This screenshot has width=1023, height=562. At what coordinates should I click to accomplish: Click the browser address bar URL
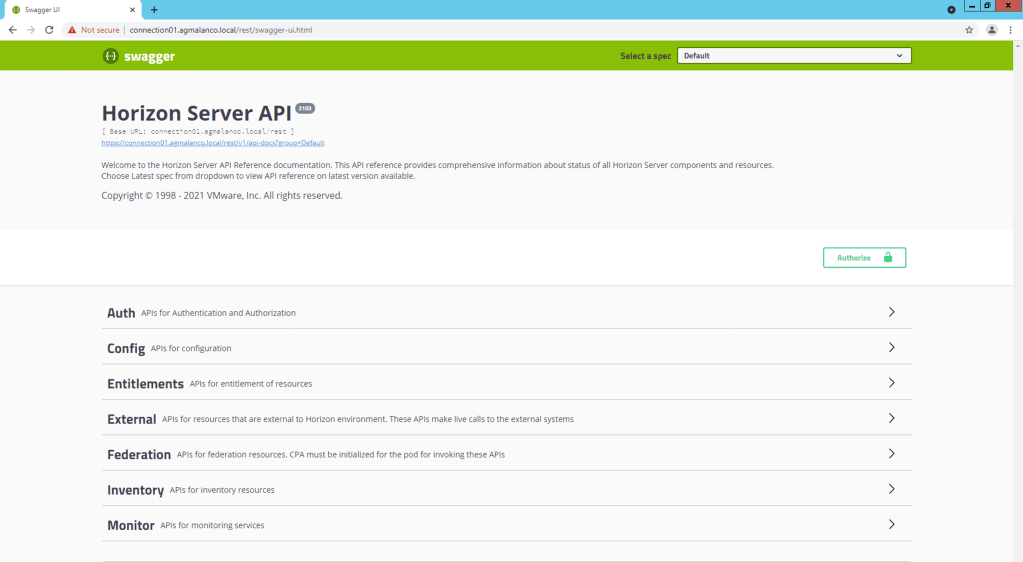[x=220, y=30]
